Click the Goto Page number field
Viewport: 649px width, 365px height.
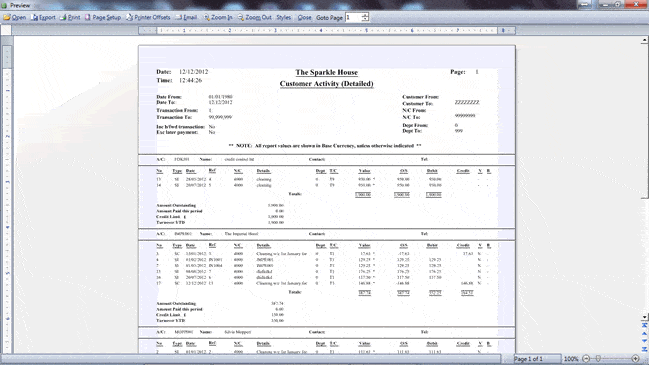click(x=353, y=17)
